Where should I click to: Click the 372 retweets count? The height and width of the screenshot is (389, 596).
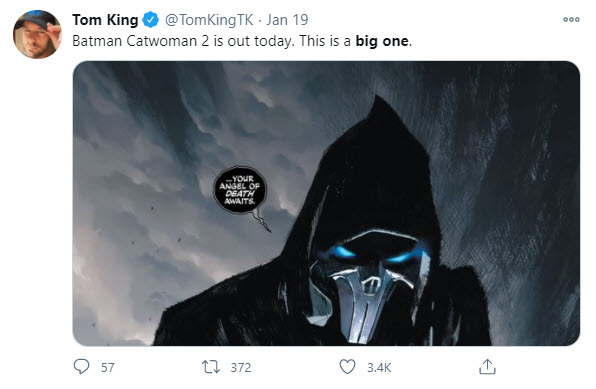coord(241,367)
